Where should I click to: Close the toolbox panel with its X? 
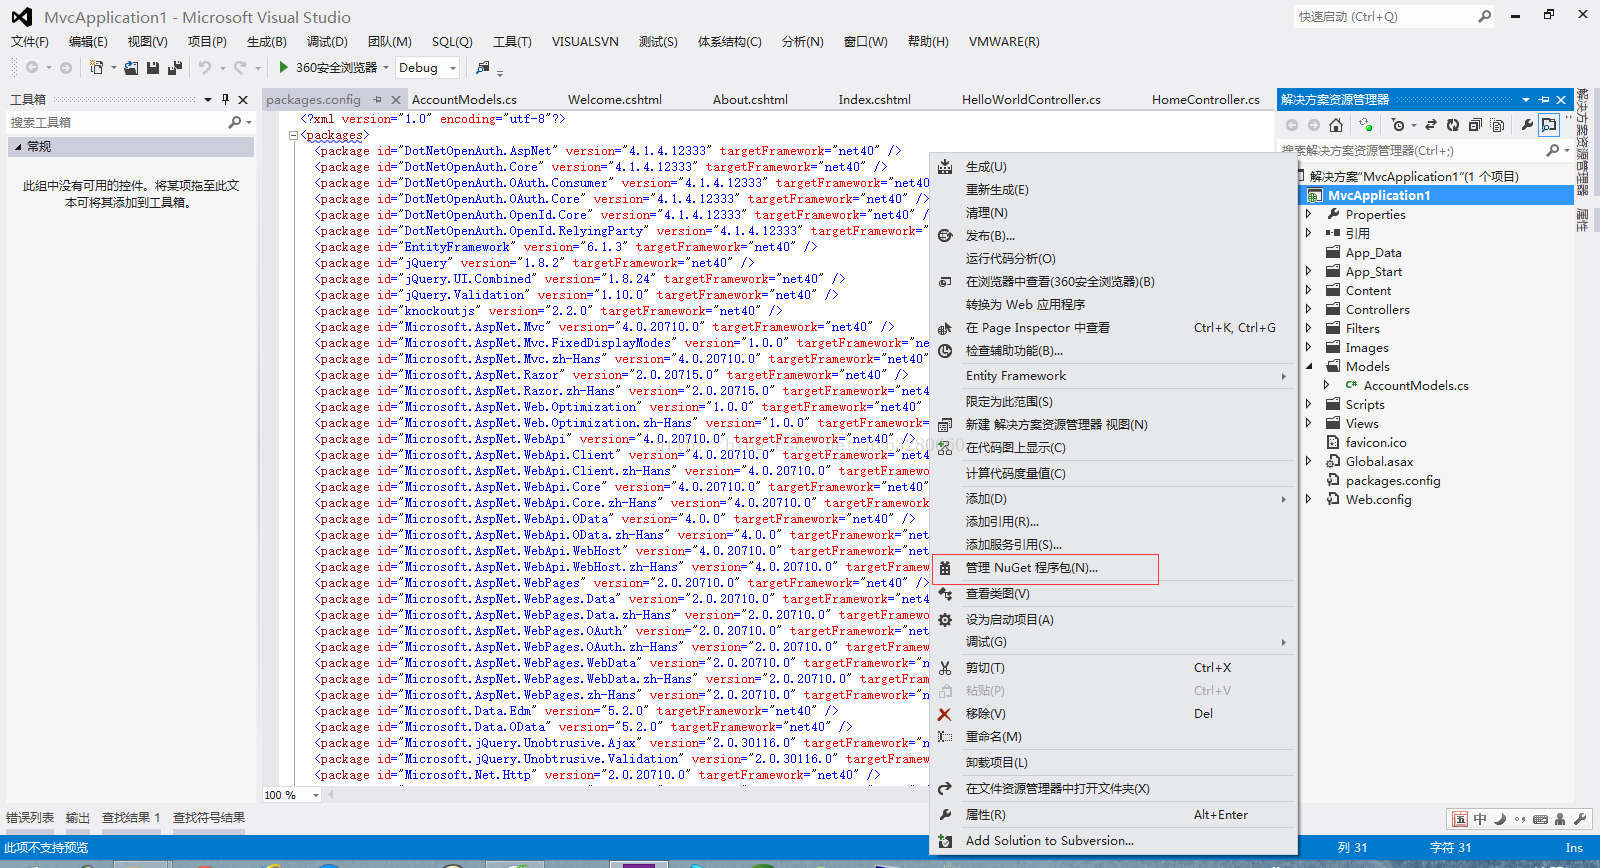pos(243,99)
